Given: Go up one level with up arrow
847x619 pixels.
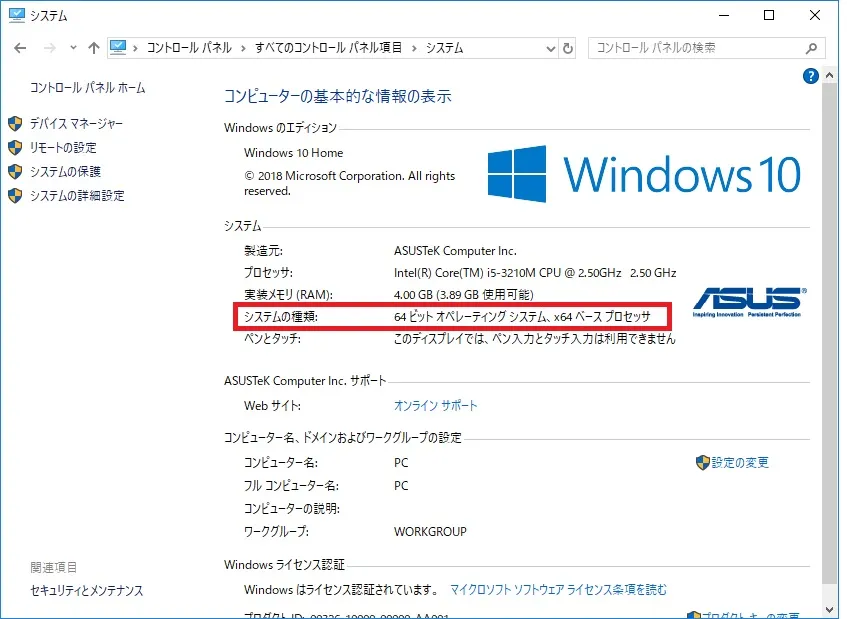Looking at the screenshot, I should pyautogui.click(x=94, y=48).
